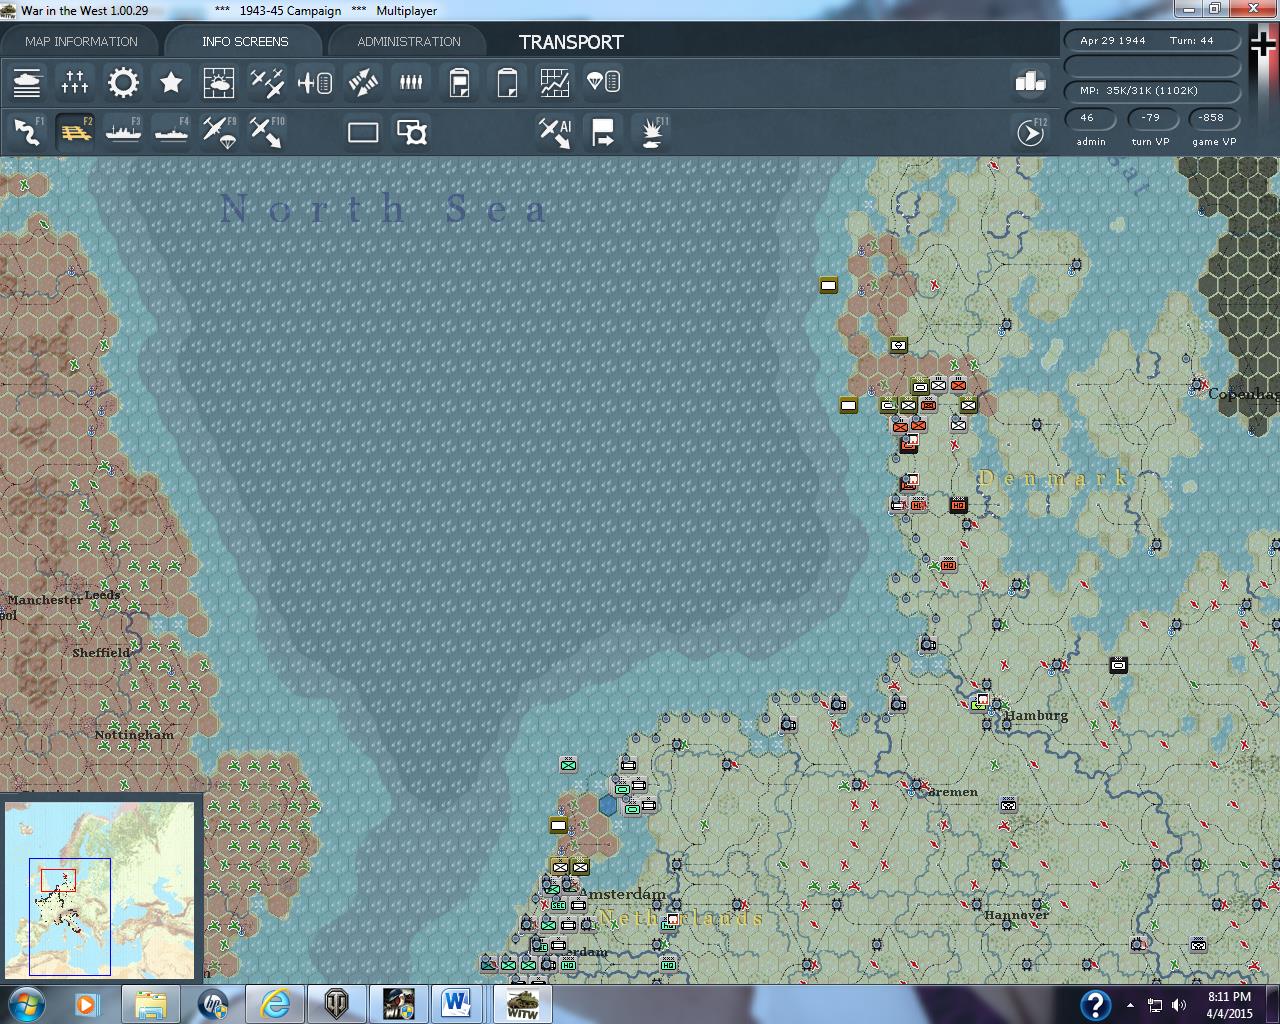Select the F10 air recon mode icon
This screenshot has width=1280, height=1024.
(267, 132)
